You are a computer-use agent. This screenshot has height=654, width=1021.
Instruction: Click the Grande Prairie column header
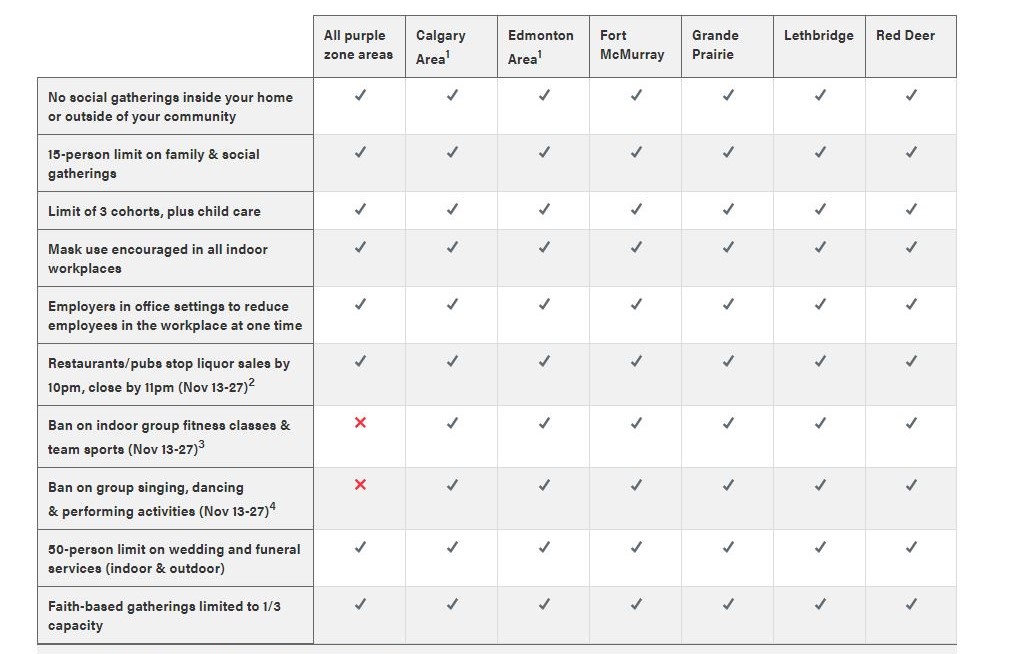715,45
